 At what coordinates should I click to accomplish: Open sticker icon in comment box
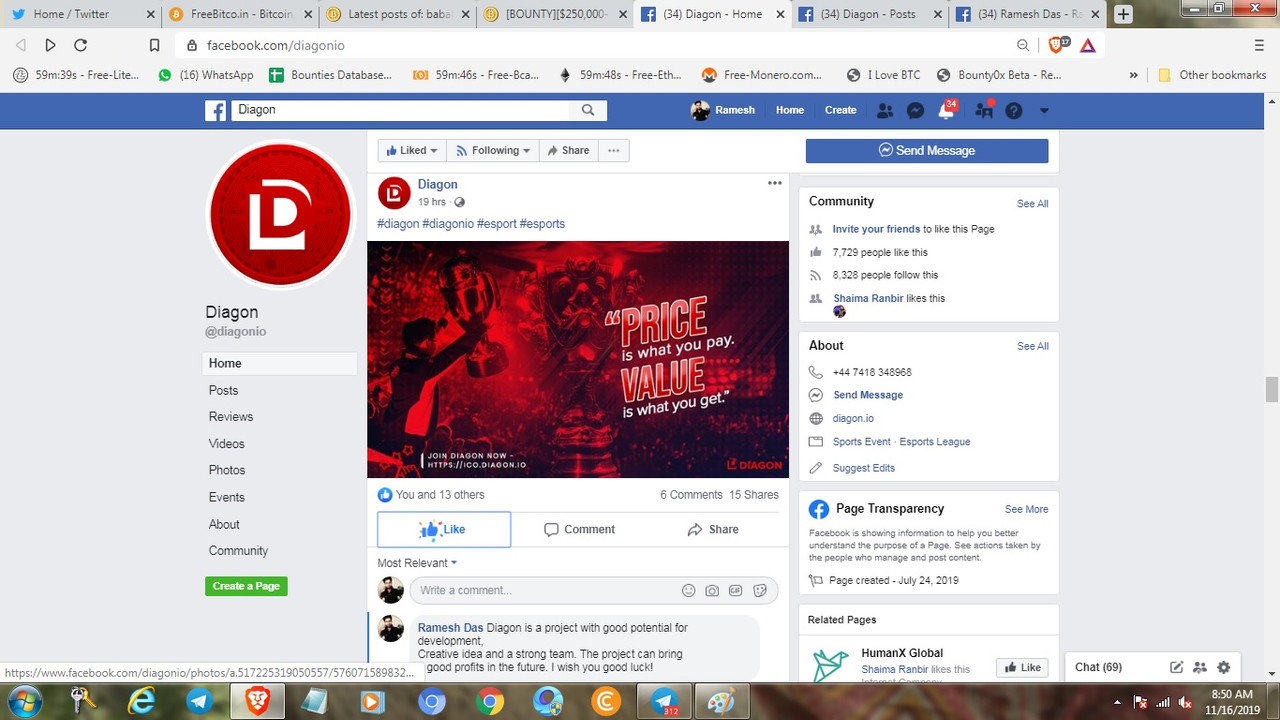point(760,590)
